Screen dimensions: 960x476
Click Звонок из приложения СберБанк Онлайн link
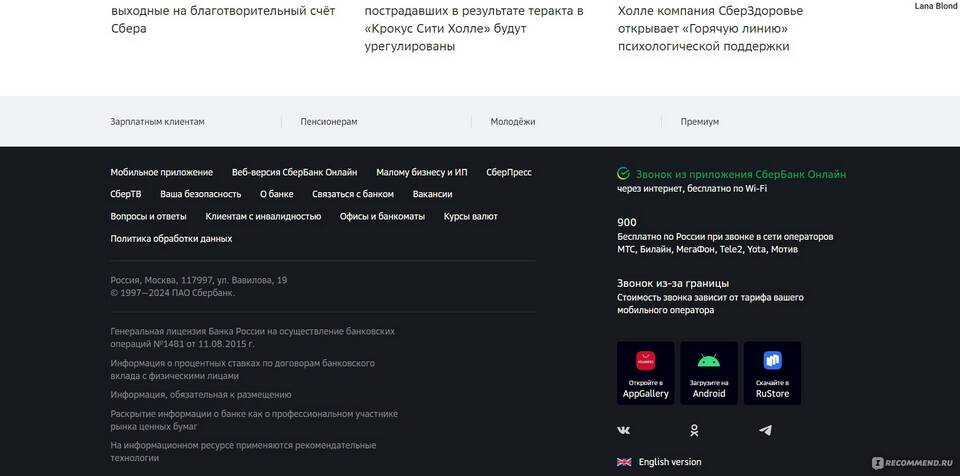741,174
